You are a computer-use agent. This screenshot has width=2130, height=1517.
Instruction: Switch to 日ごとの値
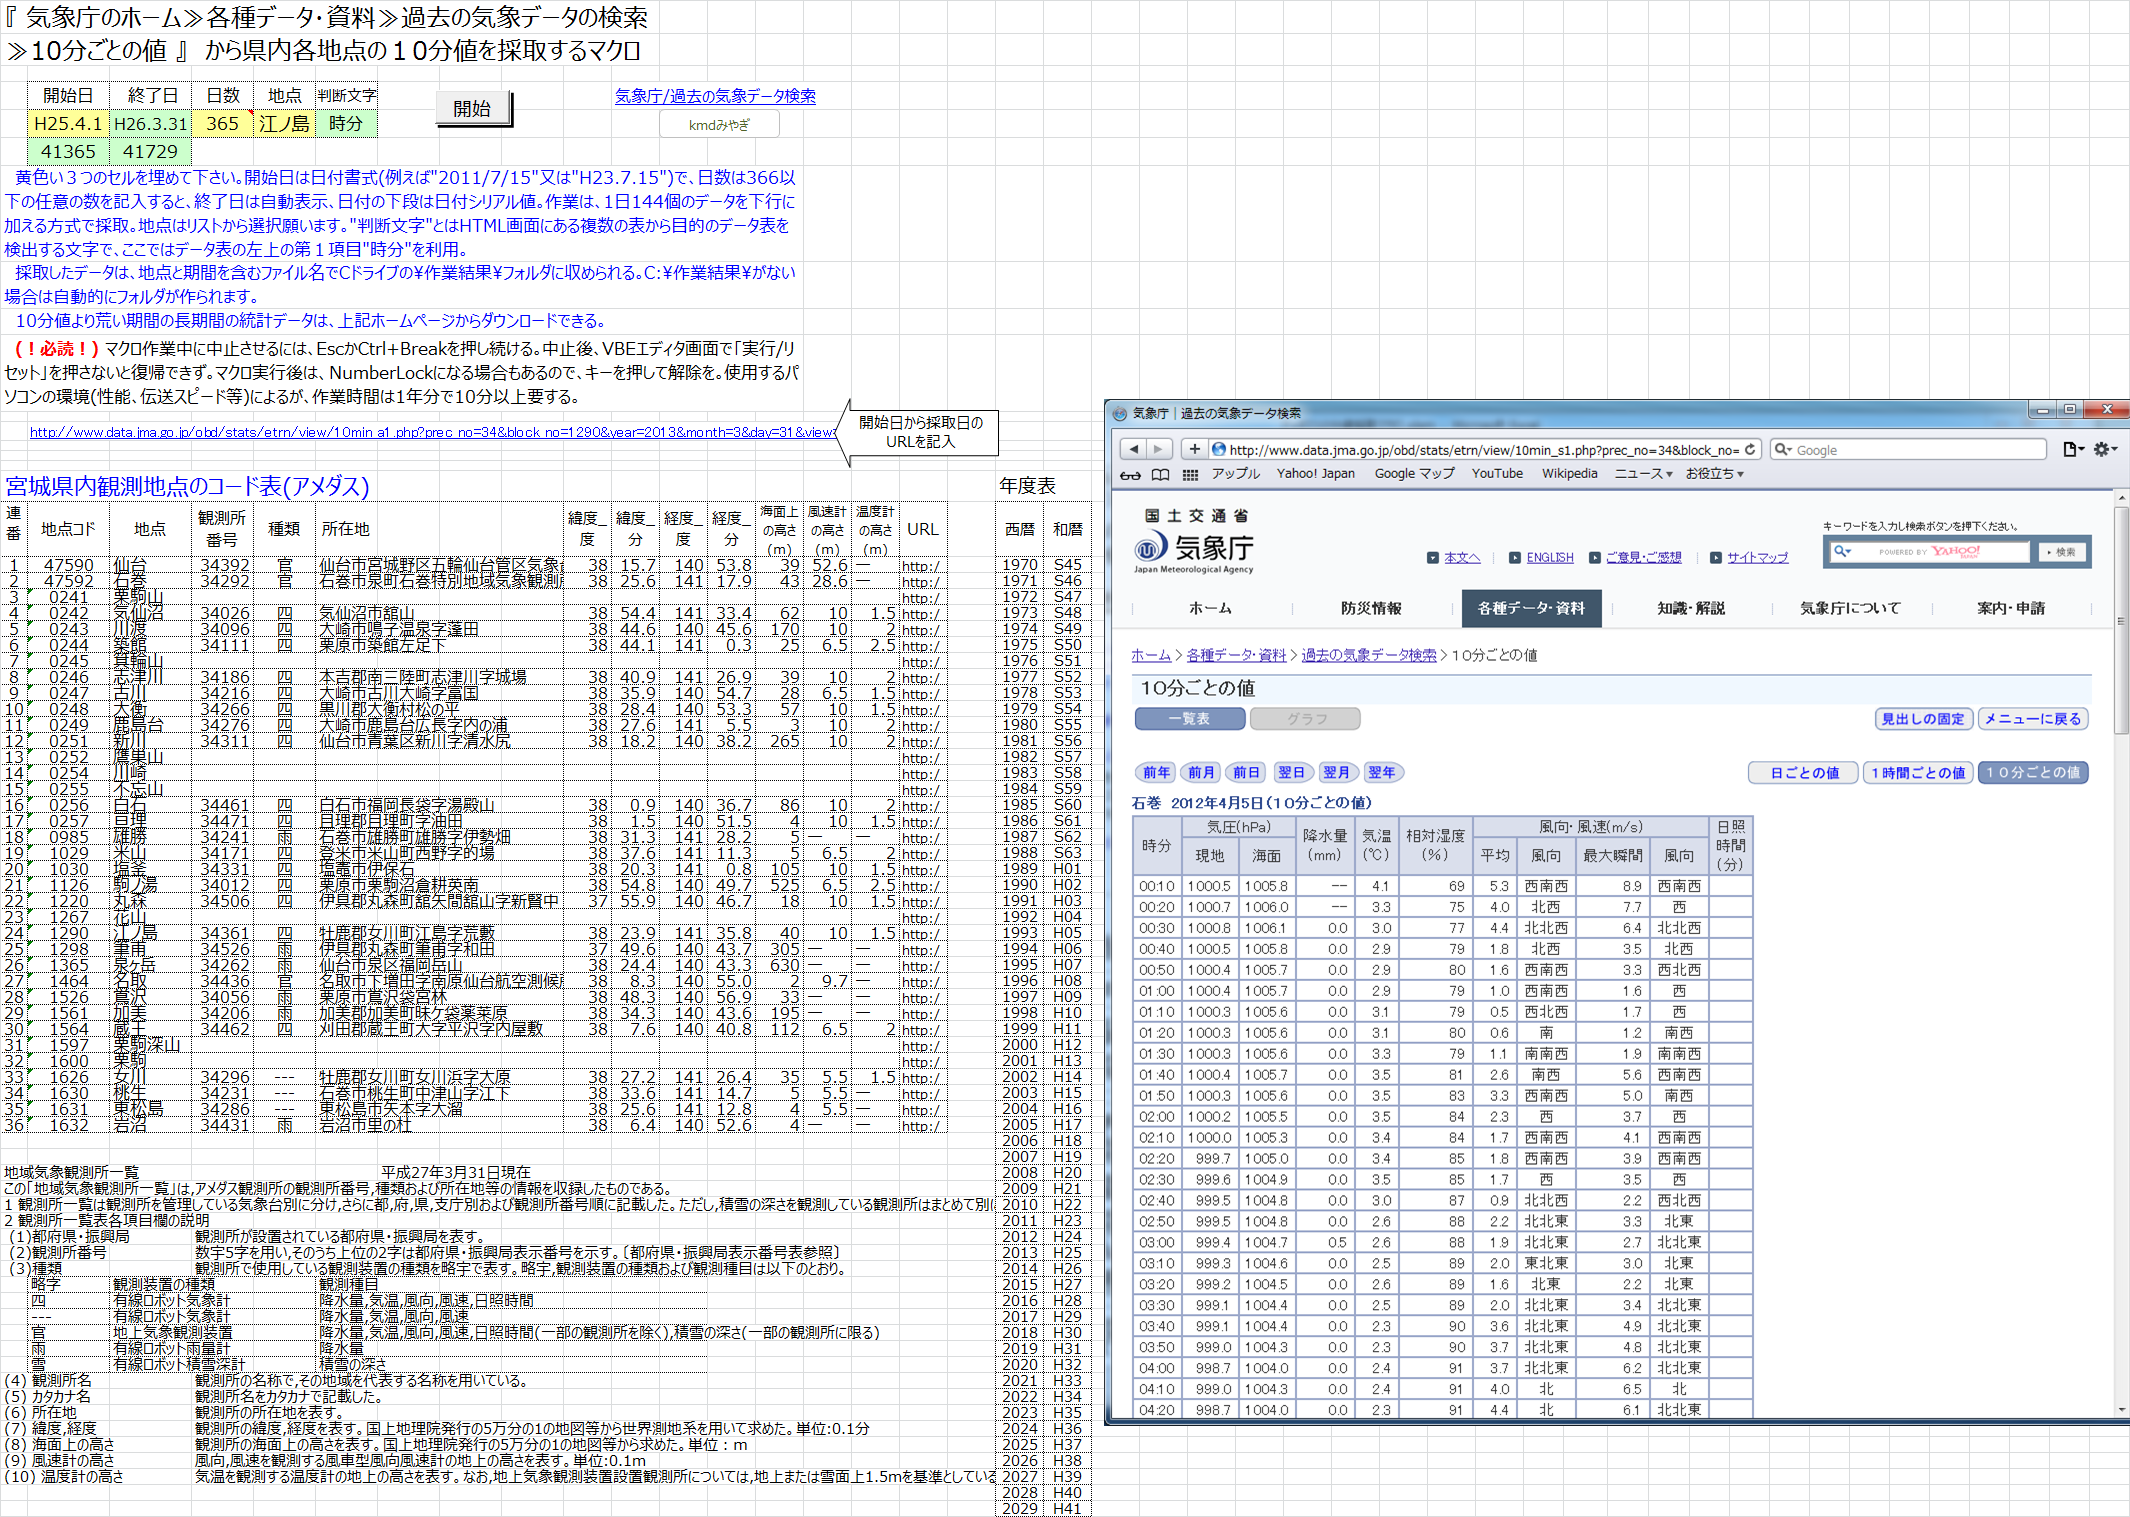pyautogui.click(x=1804, y=772)
